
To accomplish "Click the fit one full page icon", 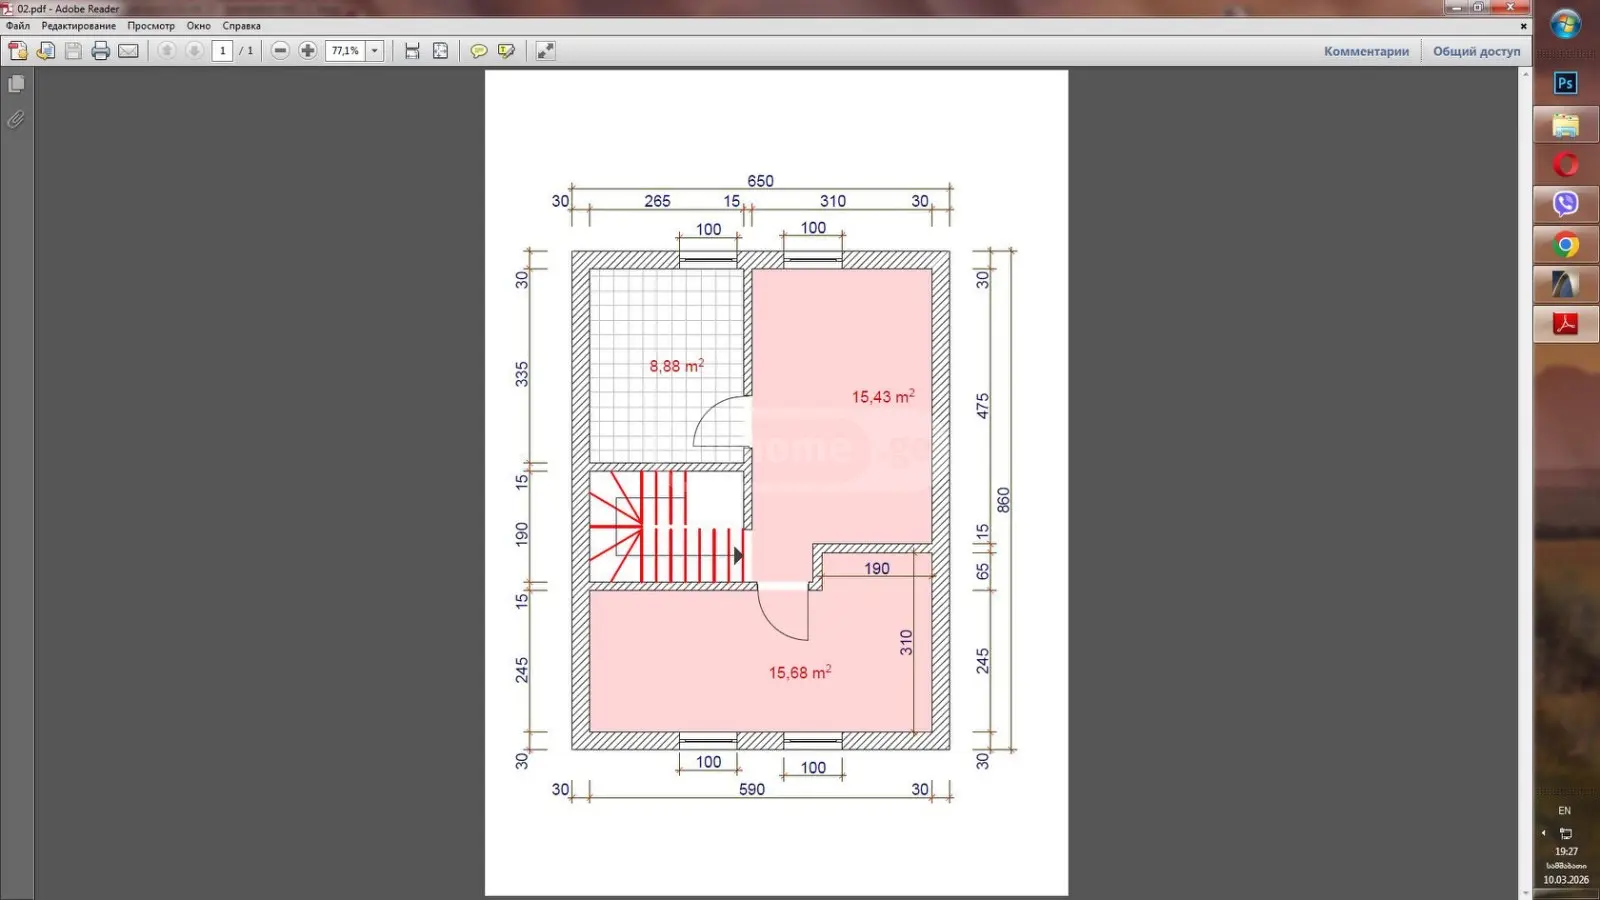I will pyautogui.click(x=440, y=51).
